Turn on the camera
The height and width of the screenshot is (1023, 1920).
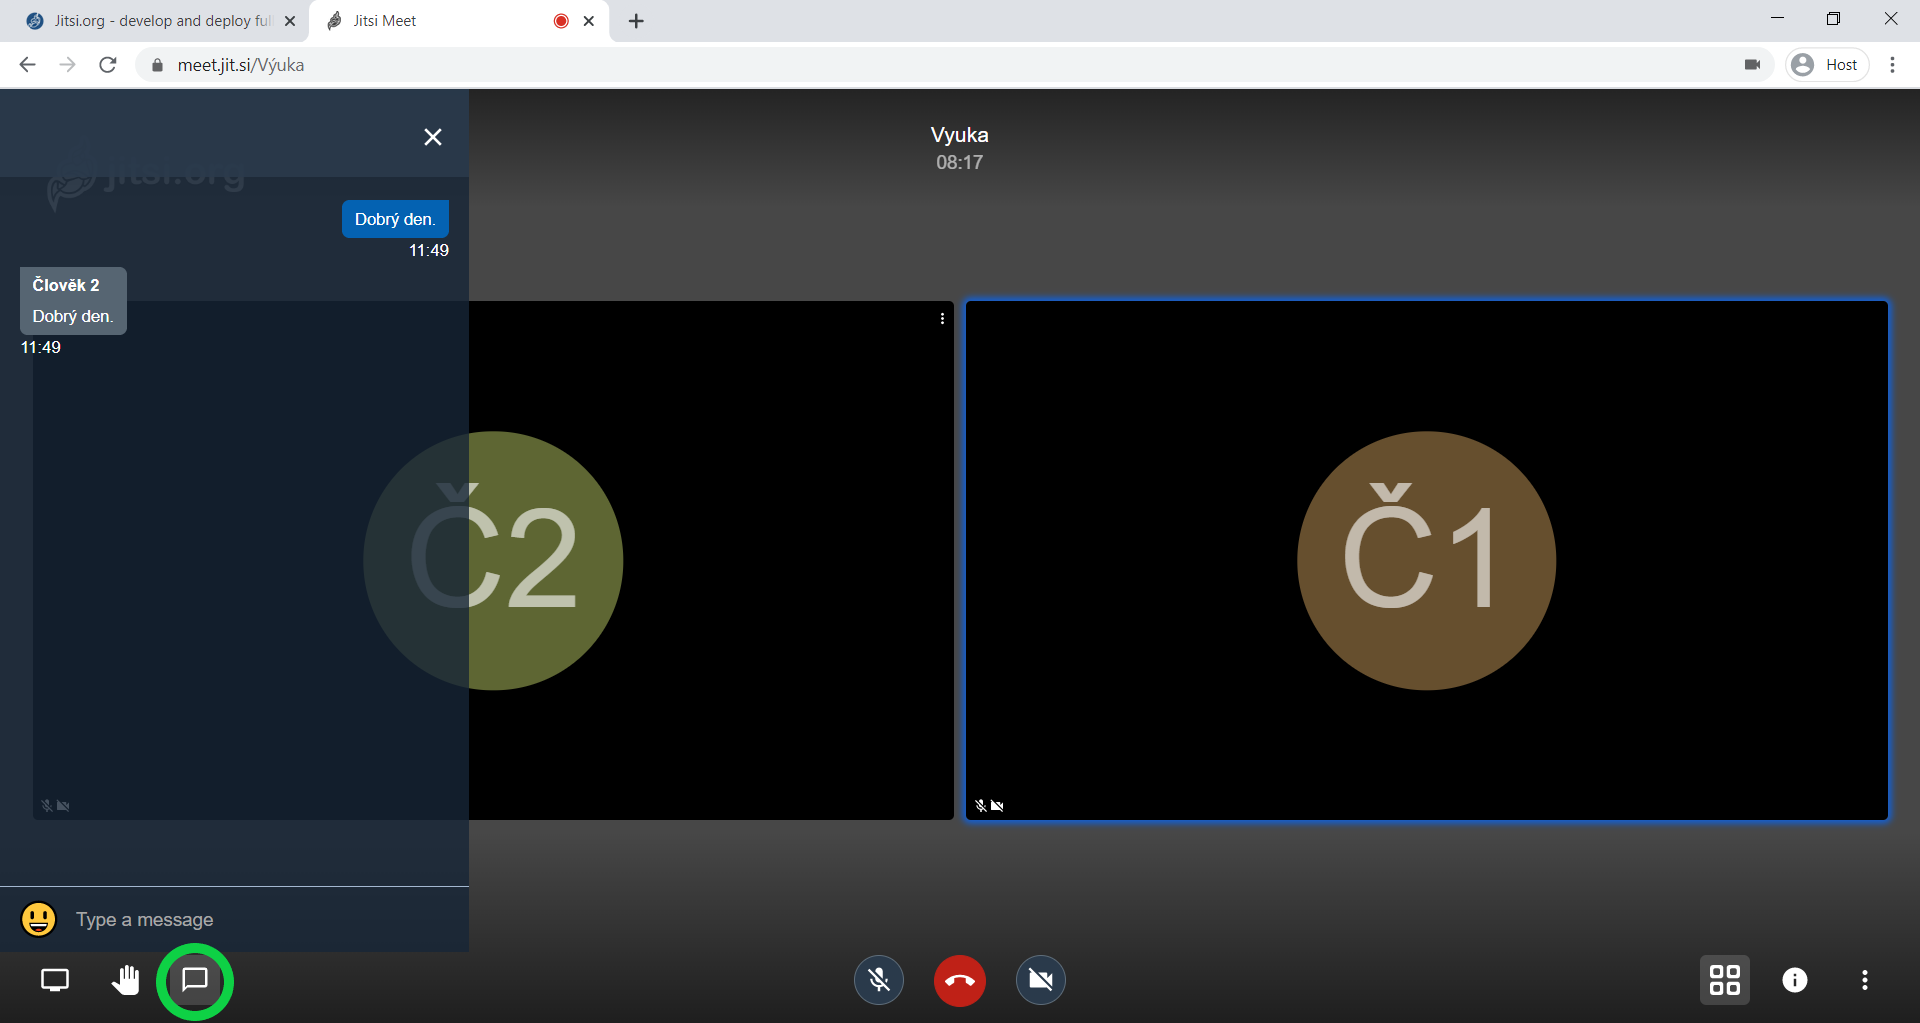[x=1040, y=980]
